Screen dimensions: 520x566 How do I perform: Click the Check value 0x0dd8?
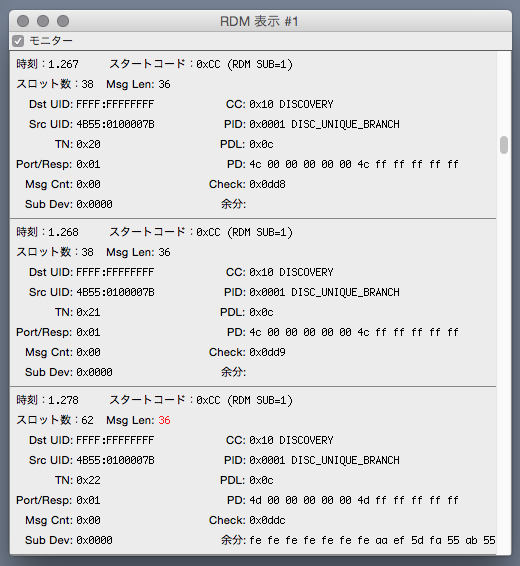pyautogui.click(x=267, y=184)
